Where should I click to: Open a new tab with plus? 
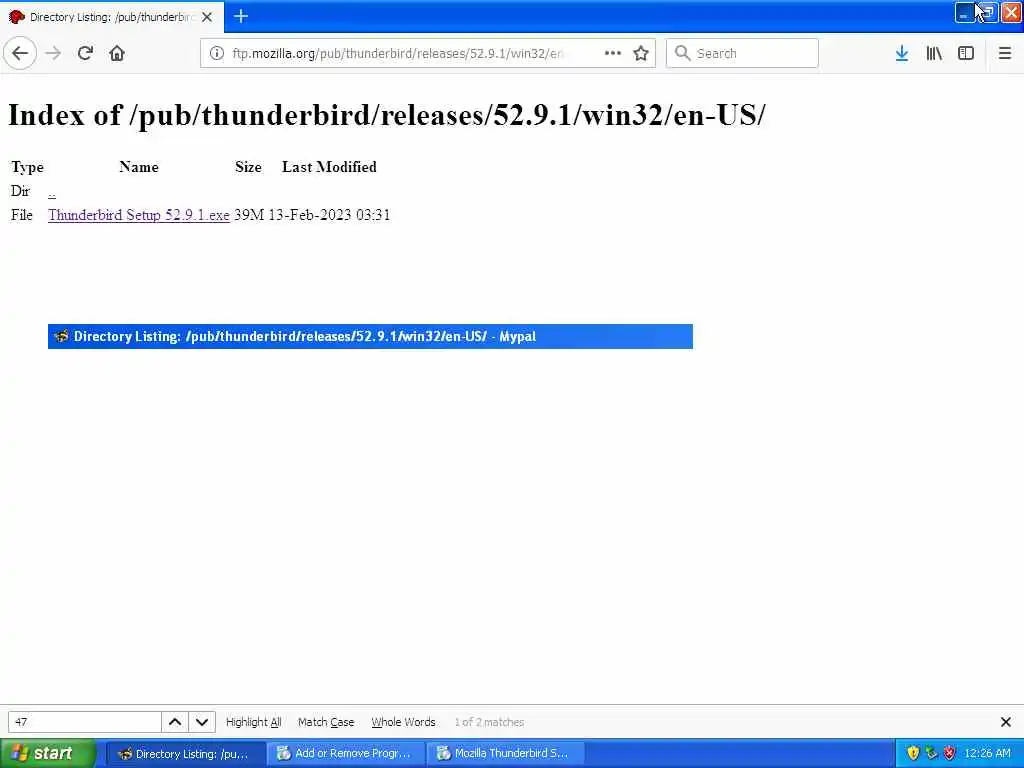coord(240,16)
